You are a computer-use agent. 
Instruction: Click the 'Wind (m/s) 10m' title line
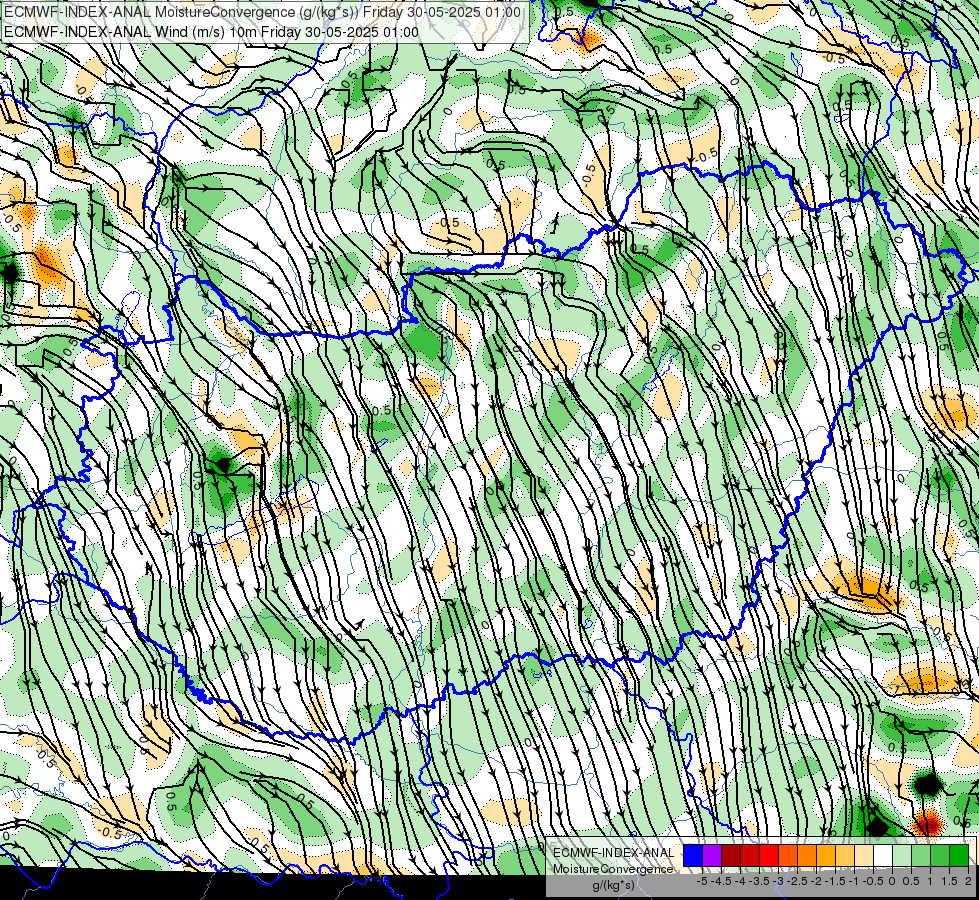(x=212, y=31)
